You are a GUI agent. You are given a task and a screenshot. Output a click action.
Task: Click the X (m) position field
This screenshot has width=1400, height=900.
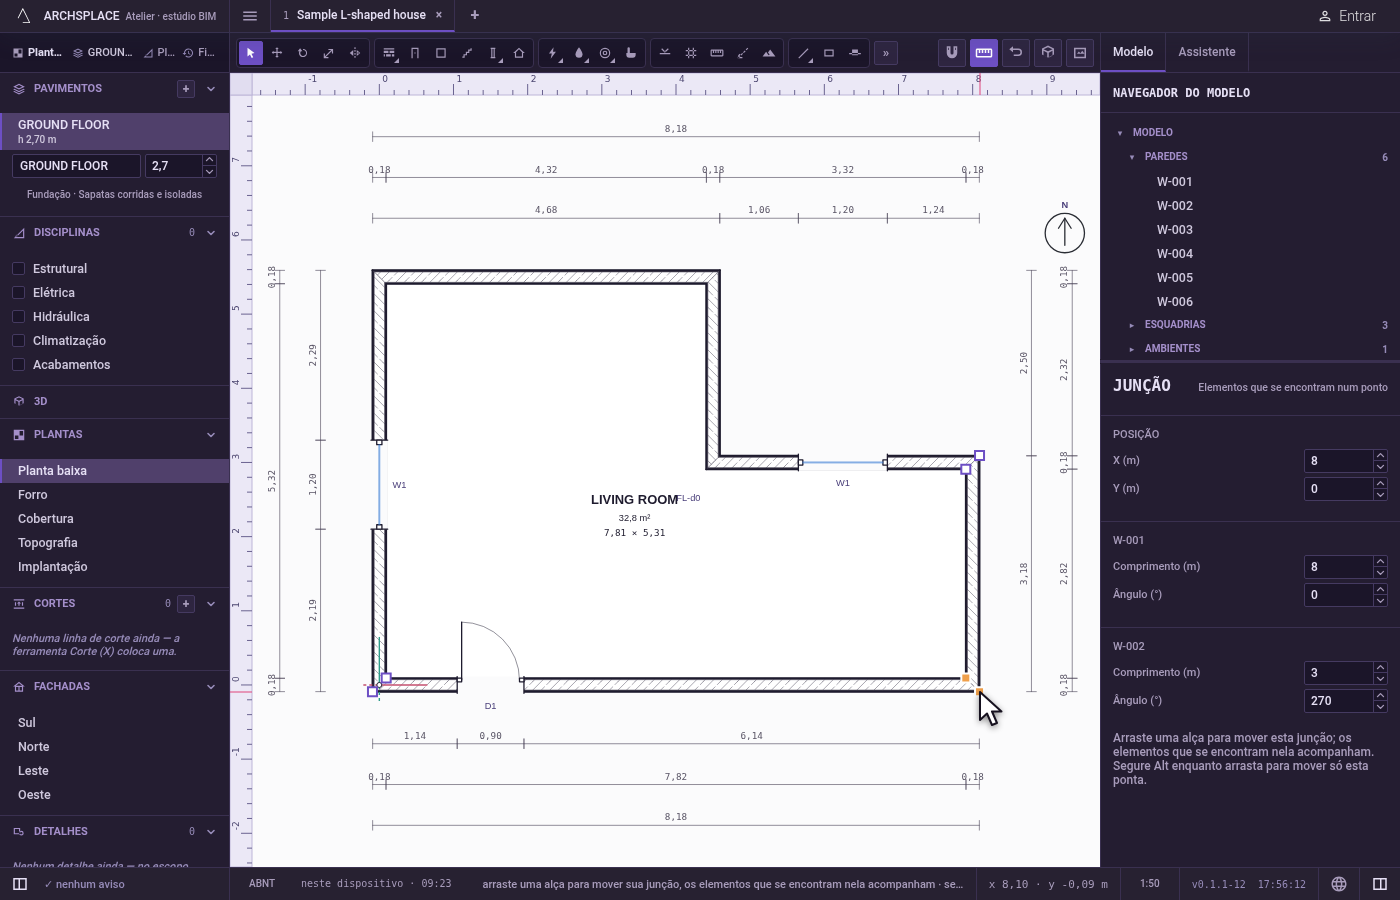click(x=1339, y=461)
